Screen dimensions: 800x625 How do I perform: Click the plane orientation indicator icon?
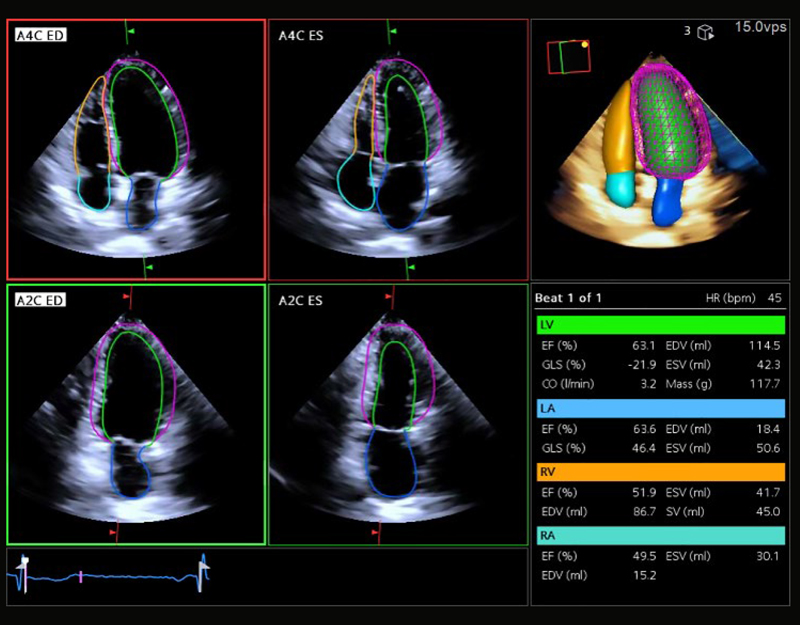(566, 56)
